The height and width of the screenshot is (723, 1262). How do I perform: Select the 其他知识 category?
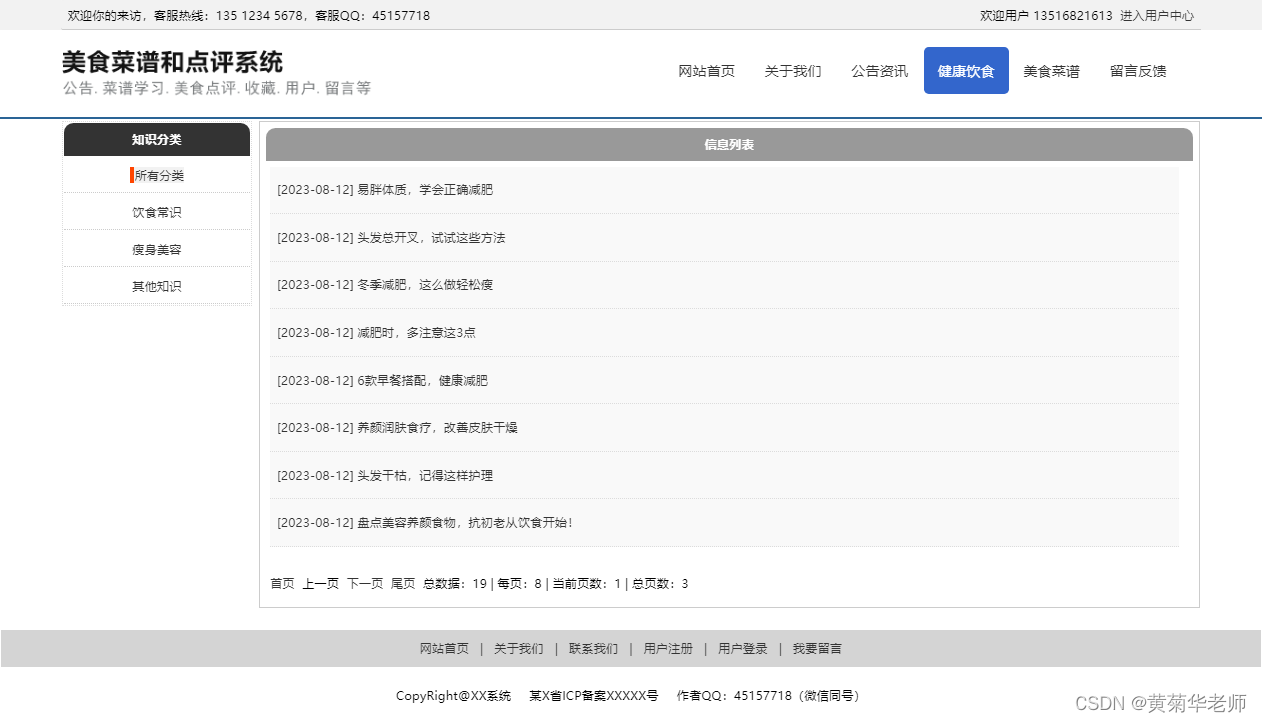157,285
